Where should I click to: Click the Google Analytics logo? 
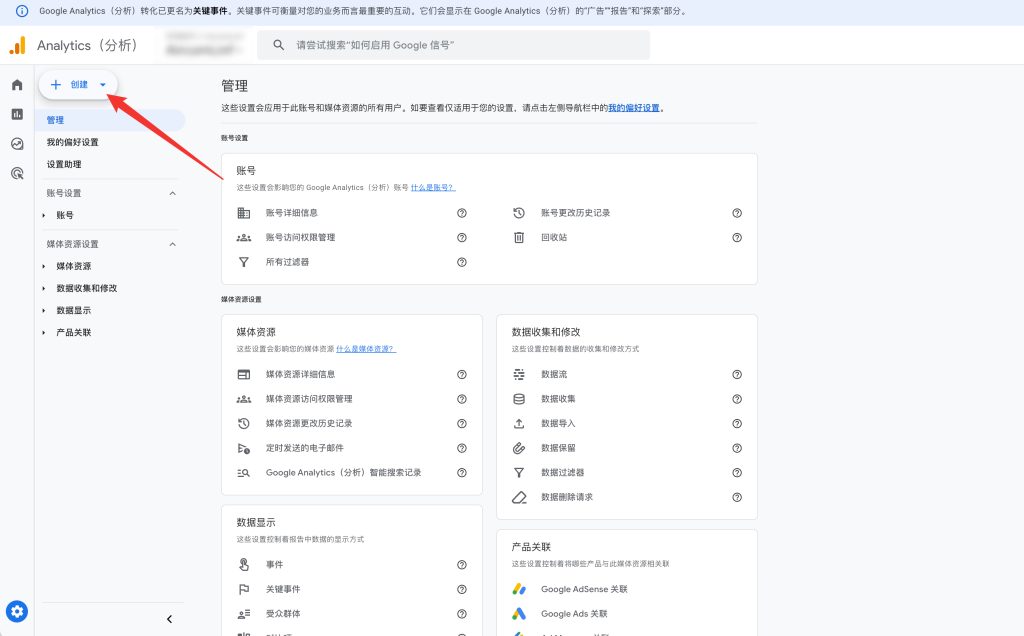coord(18,45)
